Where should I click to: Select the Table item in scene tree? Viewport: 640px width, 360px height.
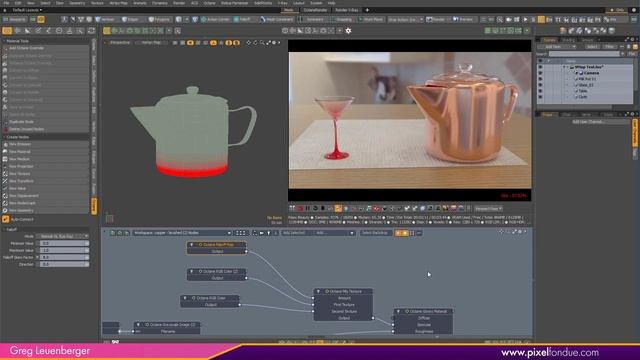pyautogui.click(x=583, y=91)
